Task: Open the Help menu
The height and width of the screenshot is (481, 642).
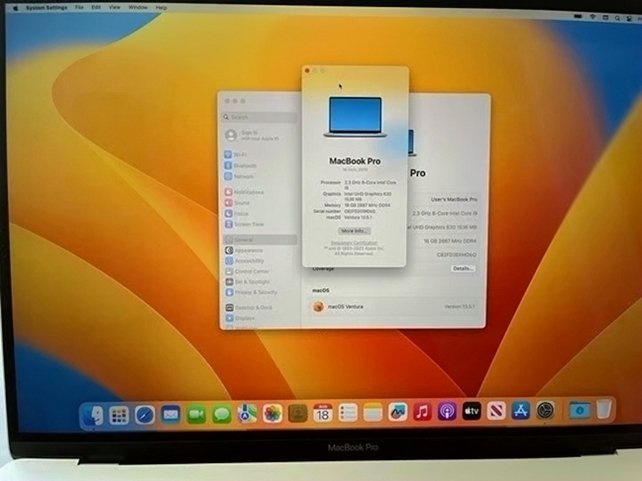Action: coord(161,8)
